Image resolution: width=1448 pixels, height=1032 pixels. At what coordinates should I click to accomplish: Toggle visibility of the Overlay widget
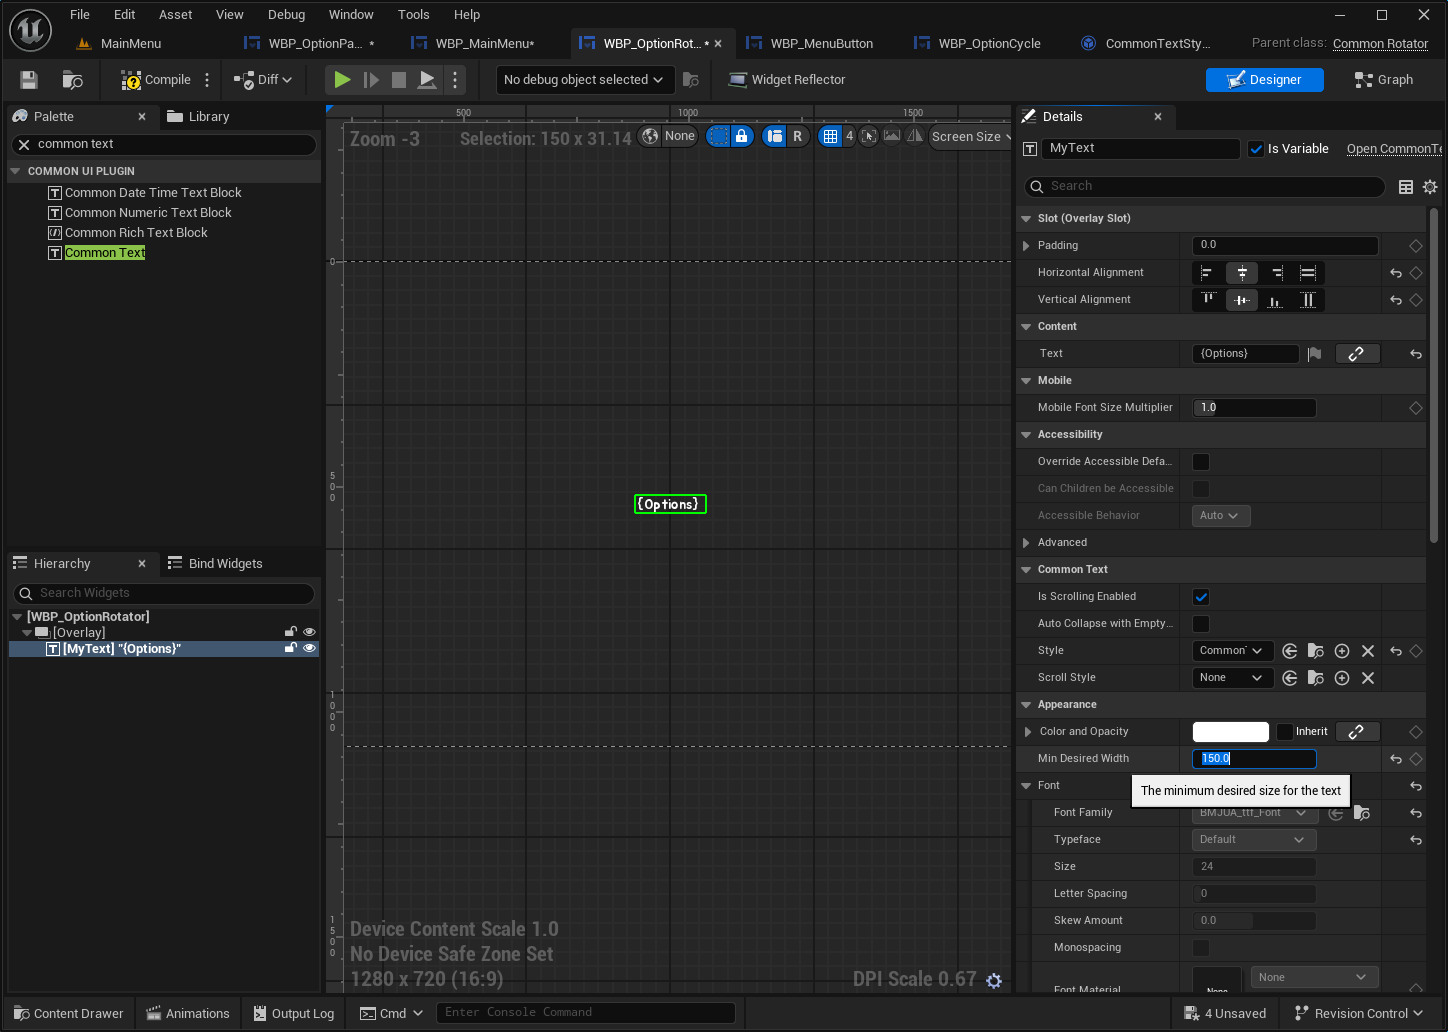click(x=309, y=632)
